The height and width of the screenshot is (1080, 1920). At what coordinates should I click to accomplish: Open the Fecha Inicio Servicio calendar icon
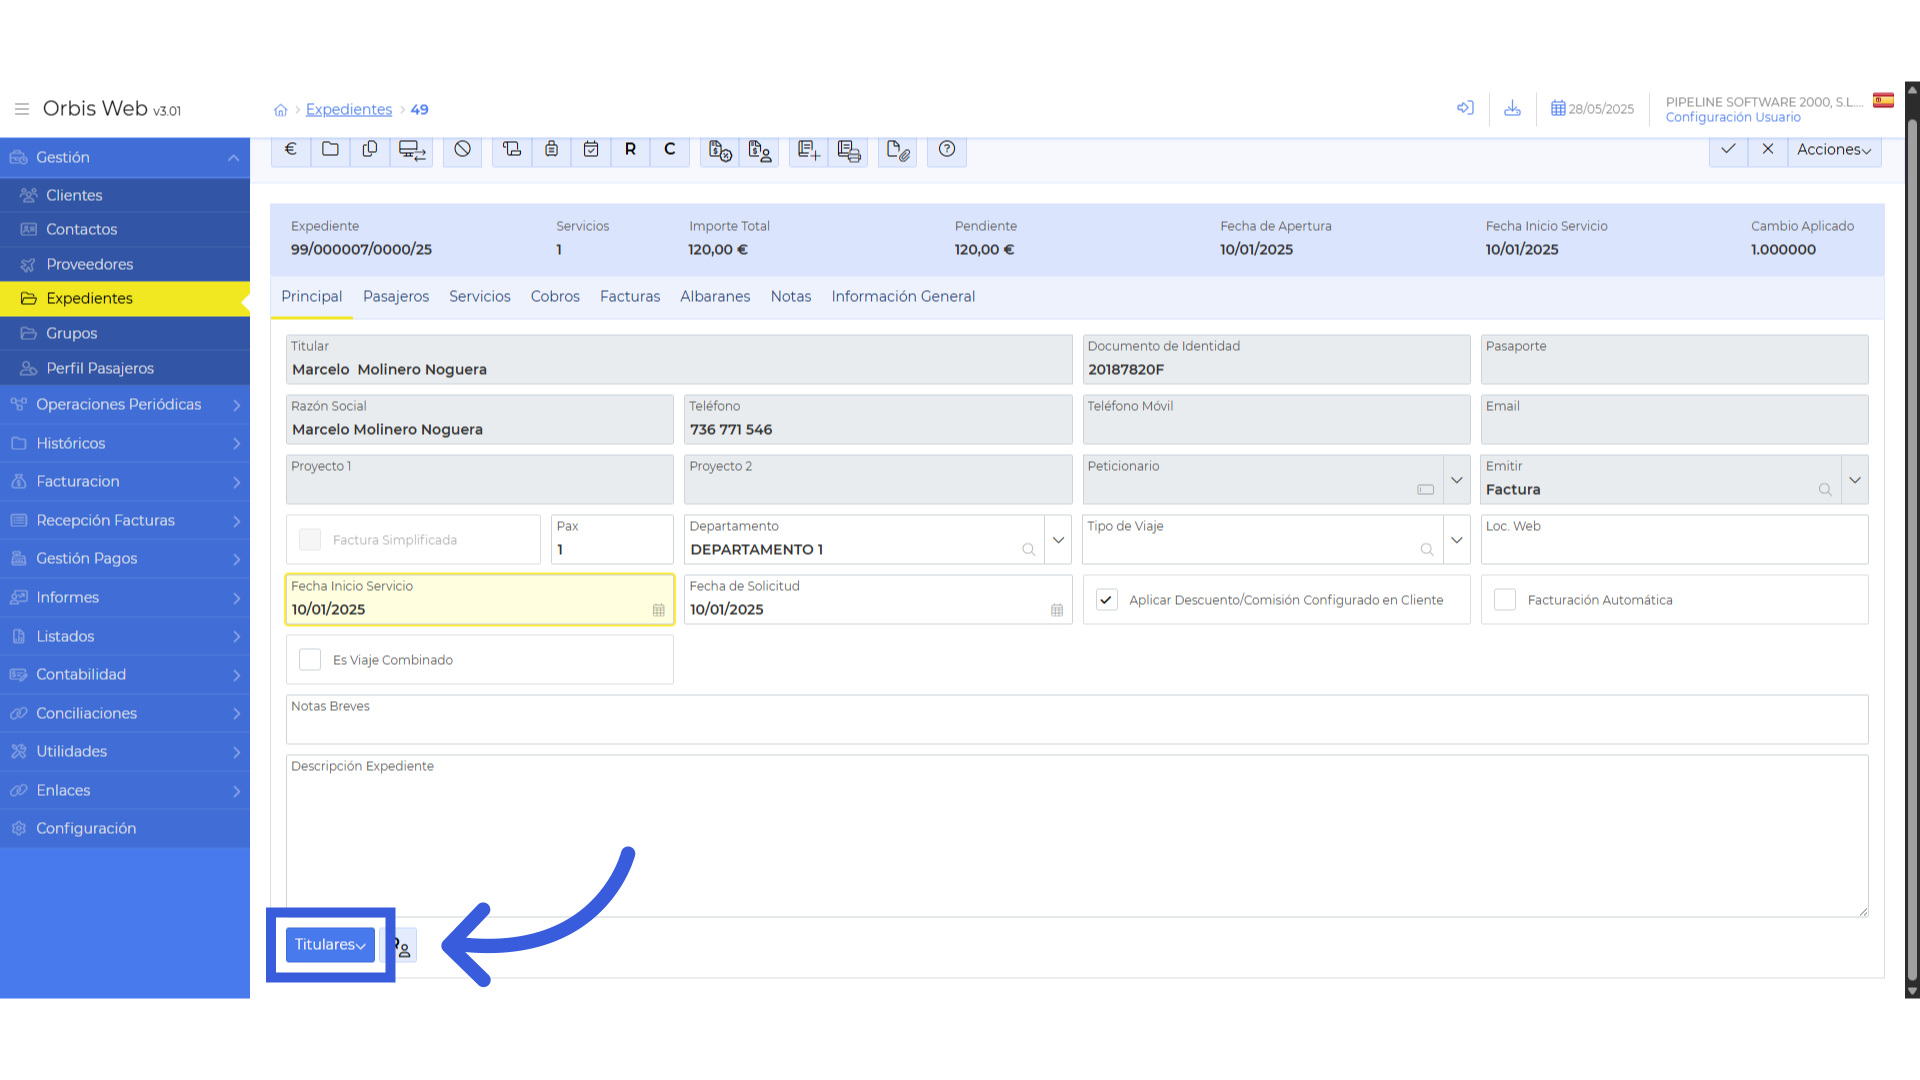(658, 610)
